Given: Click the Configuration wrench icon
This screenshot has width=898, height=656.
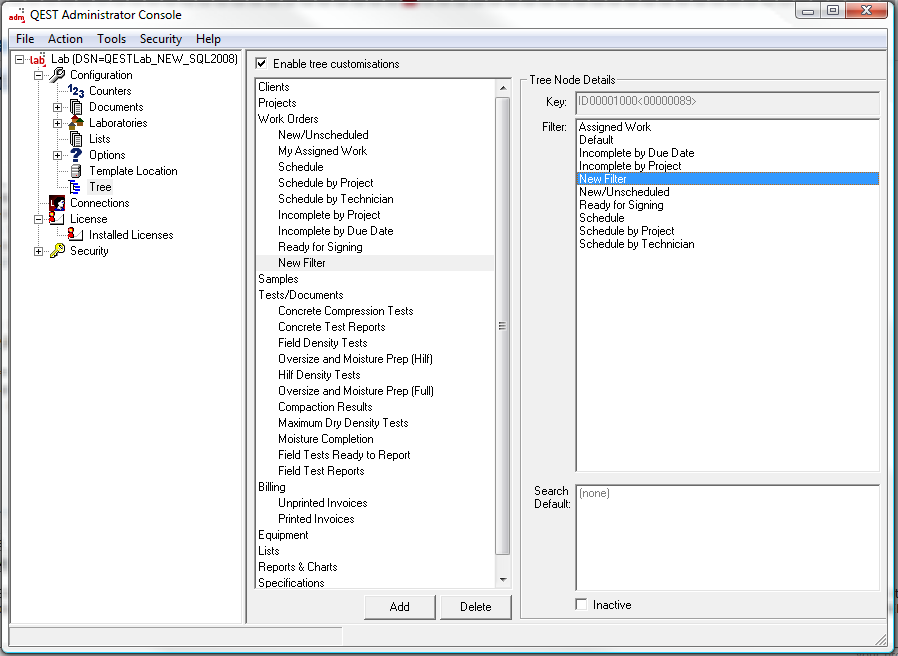Looking at the screenshot, I should [x=57, y=75].
